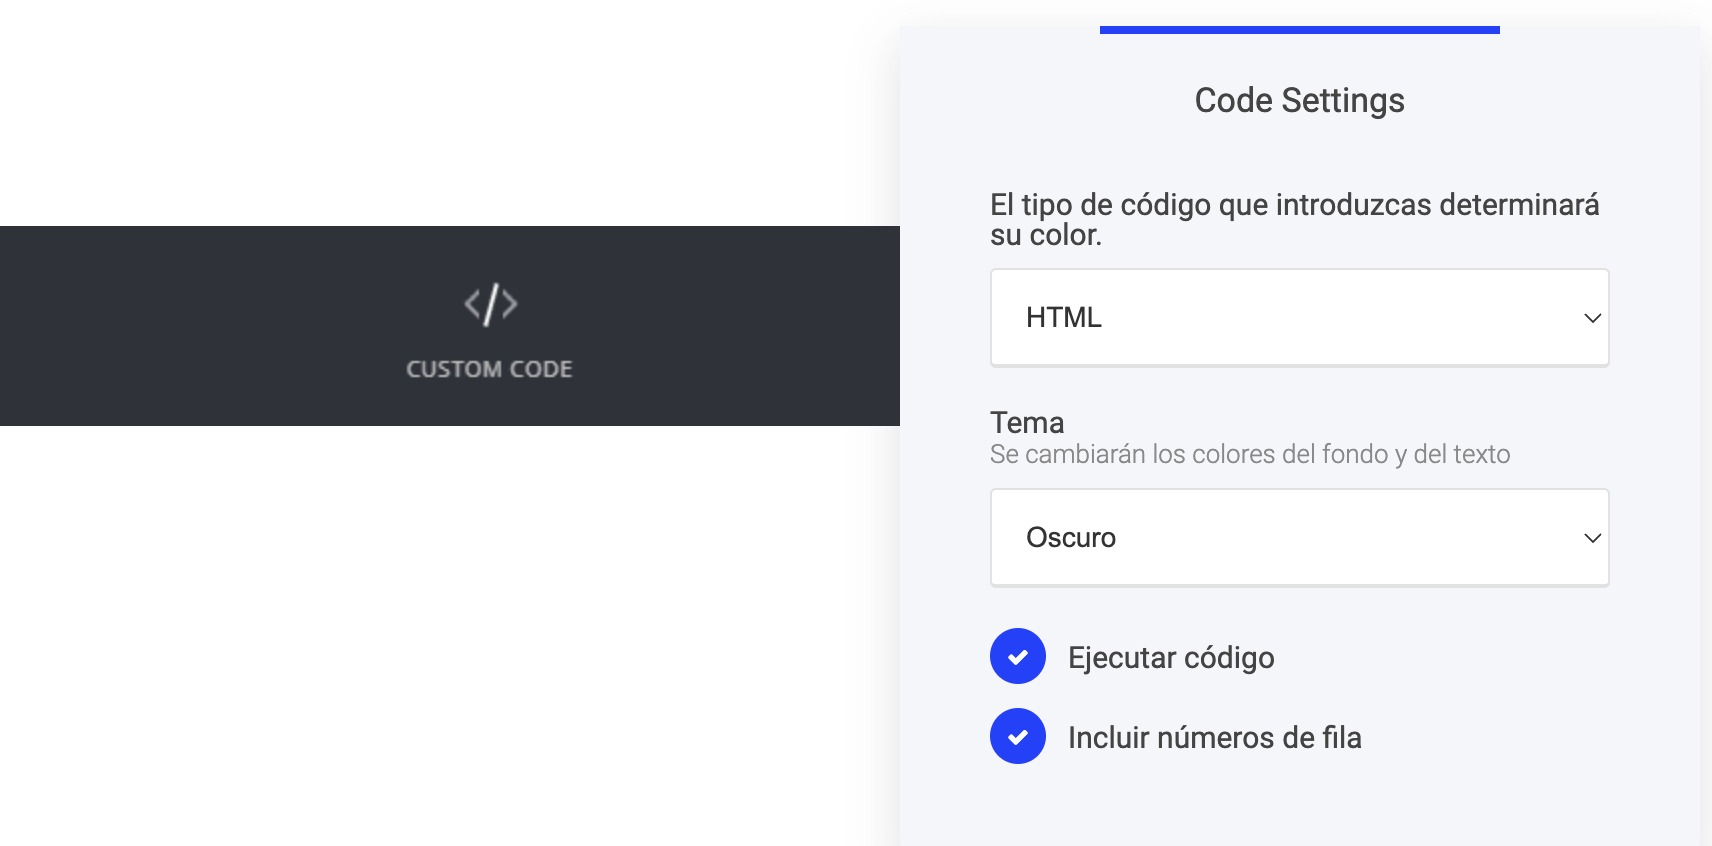Click the HTML text in the dropdown
This screenshot has height=846, width=1712.
click(1063, 318)
